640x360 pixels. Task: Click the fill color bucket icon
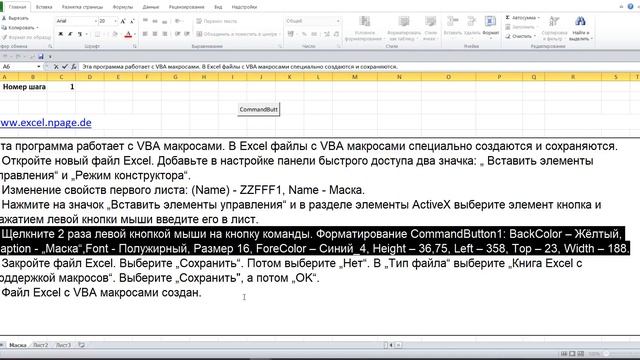(115, 34)
